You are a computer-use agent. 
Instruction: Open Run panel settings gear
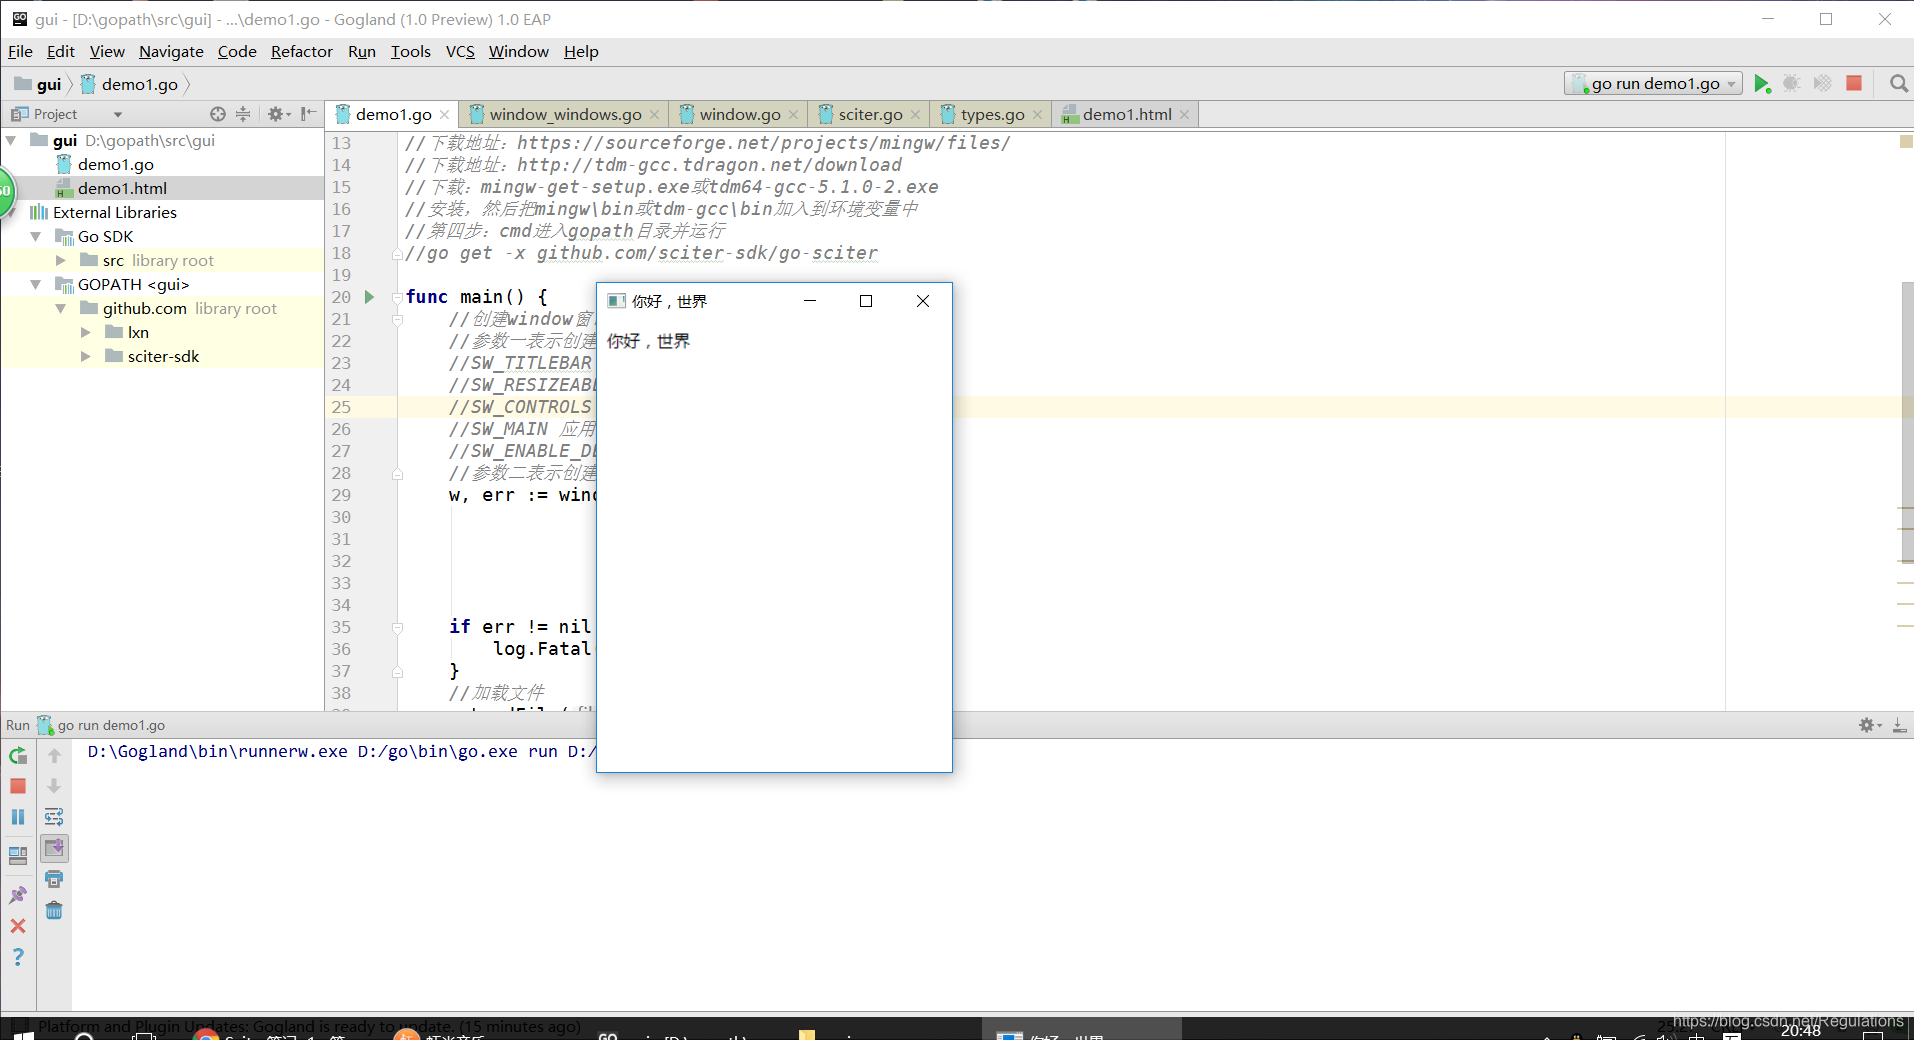click(x=1869, y=725)
